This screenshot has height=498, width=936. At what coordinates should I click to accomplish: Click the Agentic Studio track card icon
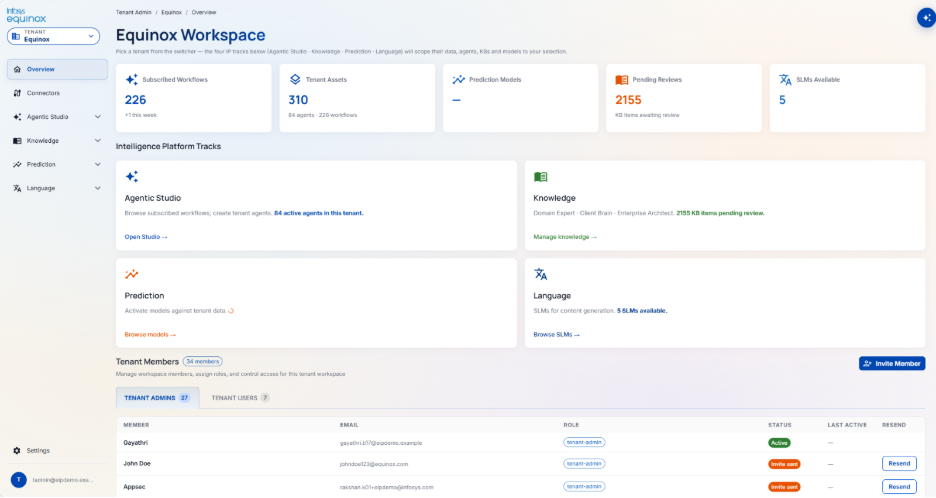(132, 176)
